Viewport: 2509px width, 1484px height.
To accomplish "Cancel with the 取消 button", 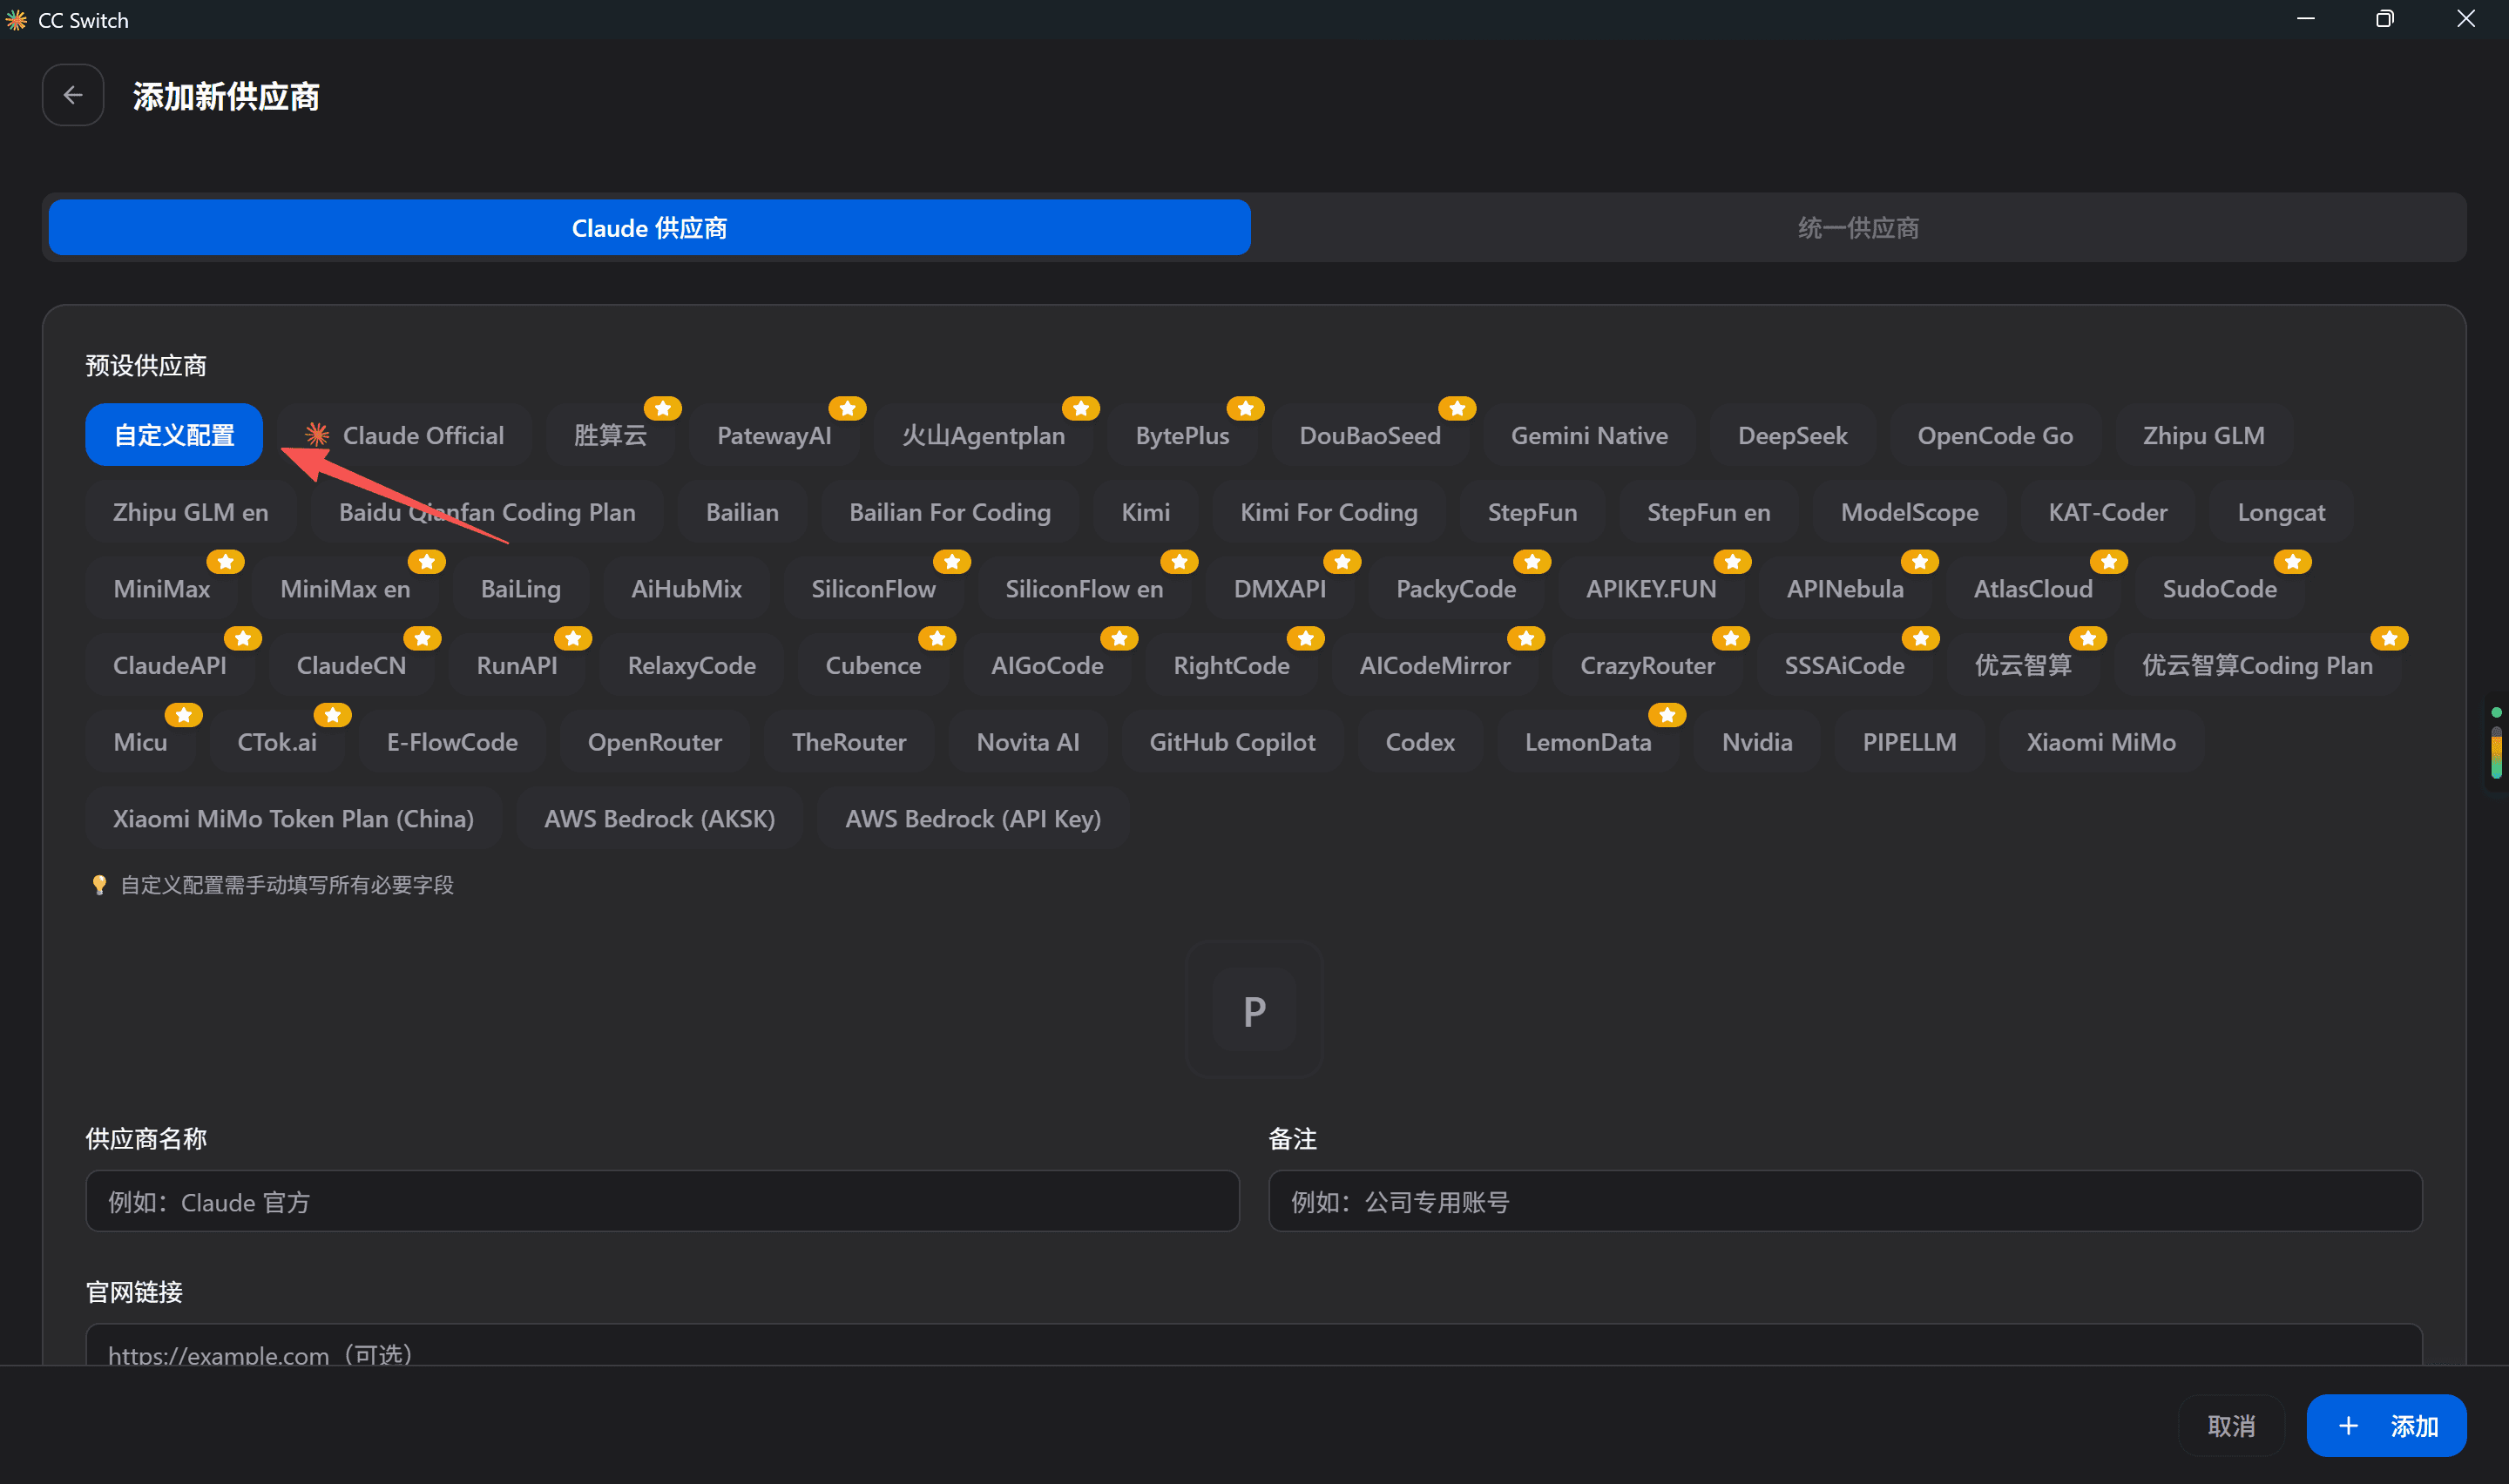I will pos(2231,1426).
